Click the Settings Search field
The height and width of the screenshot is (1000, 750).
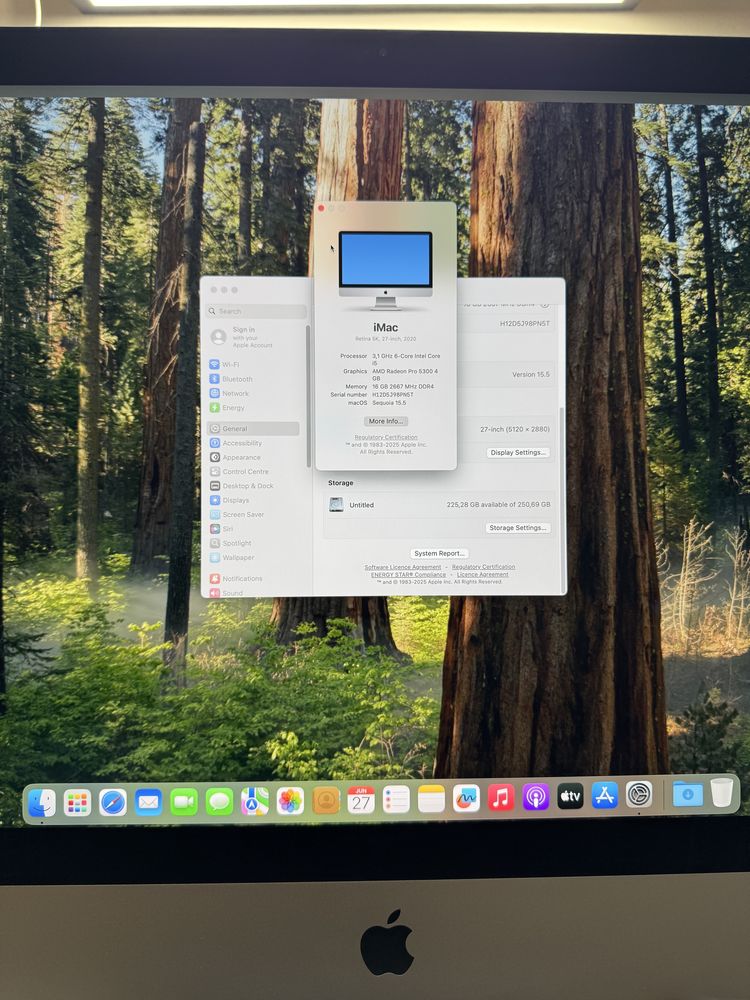pyautogui.click(x=256, y=311)
